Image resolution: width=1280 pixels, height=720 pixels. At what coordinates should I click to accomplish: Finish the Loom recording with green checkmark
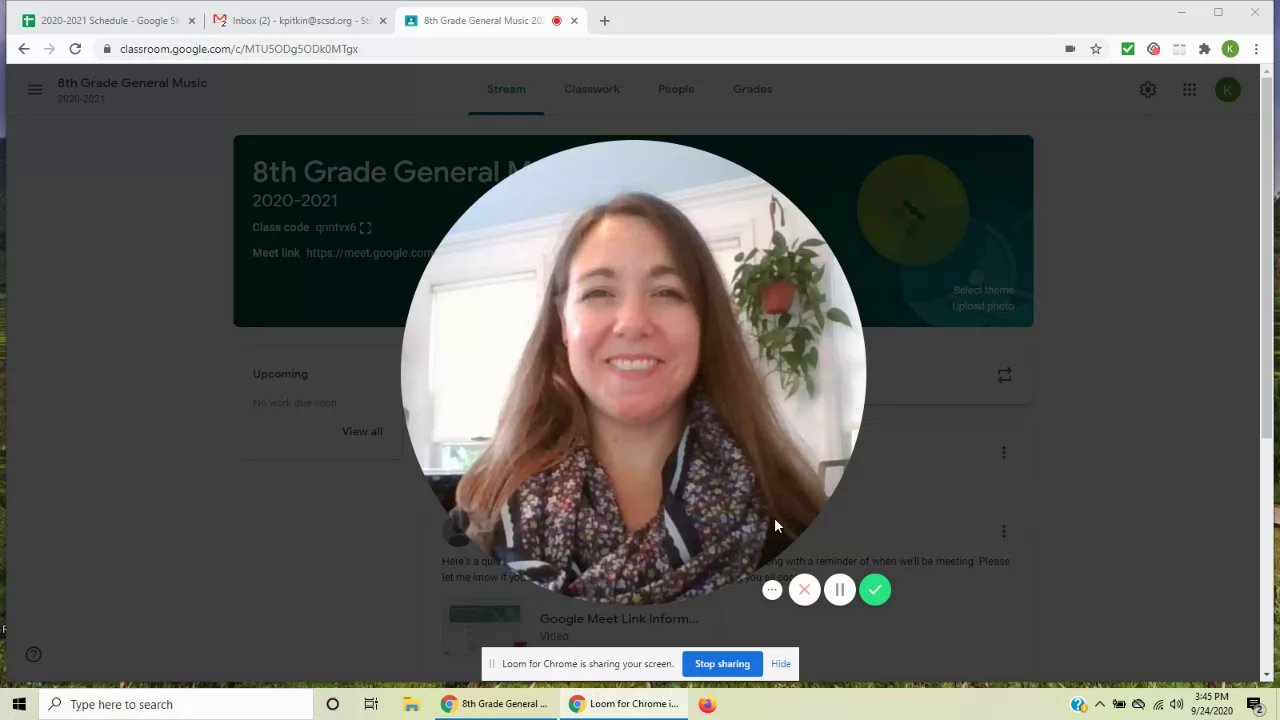tap(875, 590)
